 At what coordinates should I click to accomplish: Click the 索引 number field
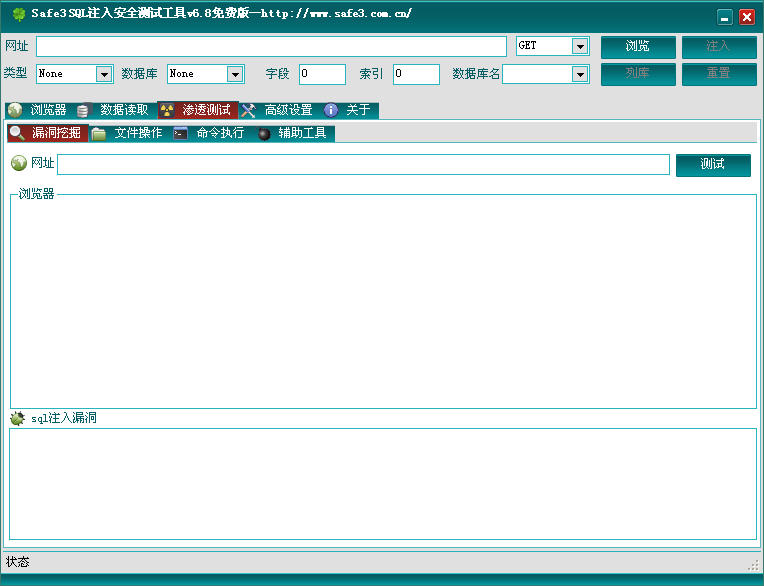[x=416, y=74]
